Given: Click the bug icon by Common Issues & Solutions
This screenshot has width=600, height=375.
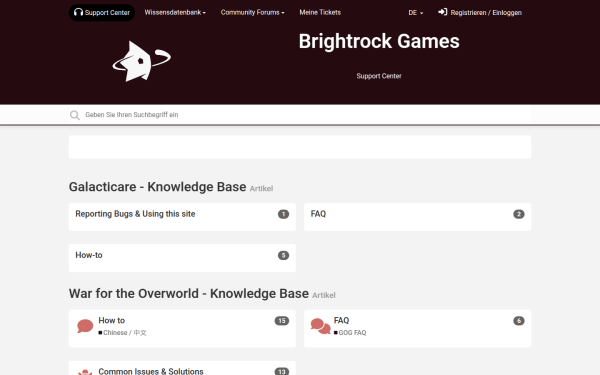Looking at the screenshot, I should pyautogui.click(x=85, y=372).
